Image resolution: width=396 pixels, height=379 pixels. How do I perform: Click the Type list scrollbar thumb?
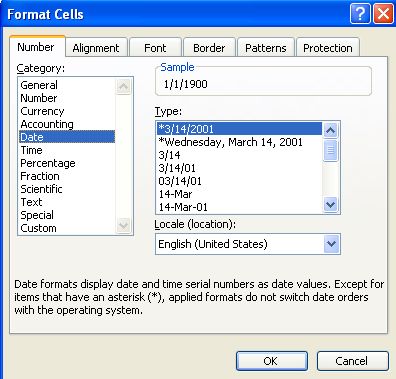330,151
